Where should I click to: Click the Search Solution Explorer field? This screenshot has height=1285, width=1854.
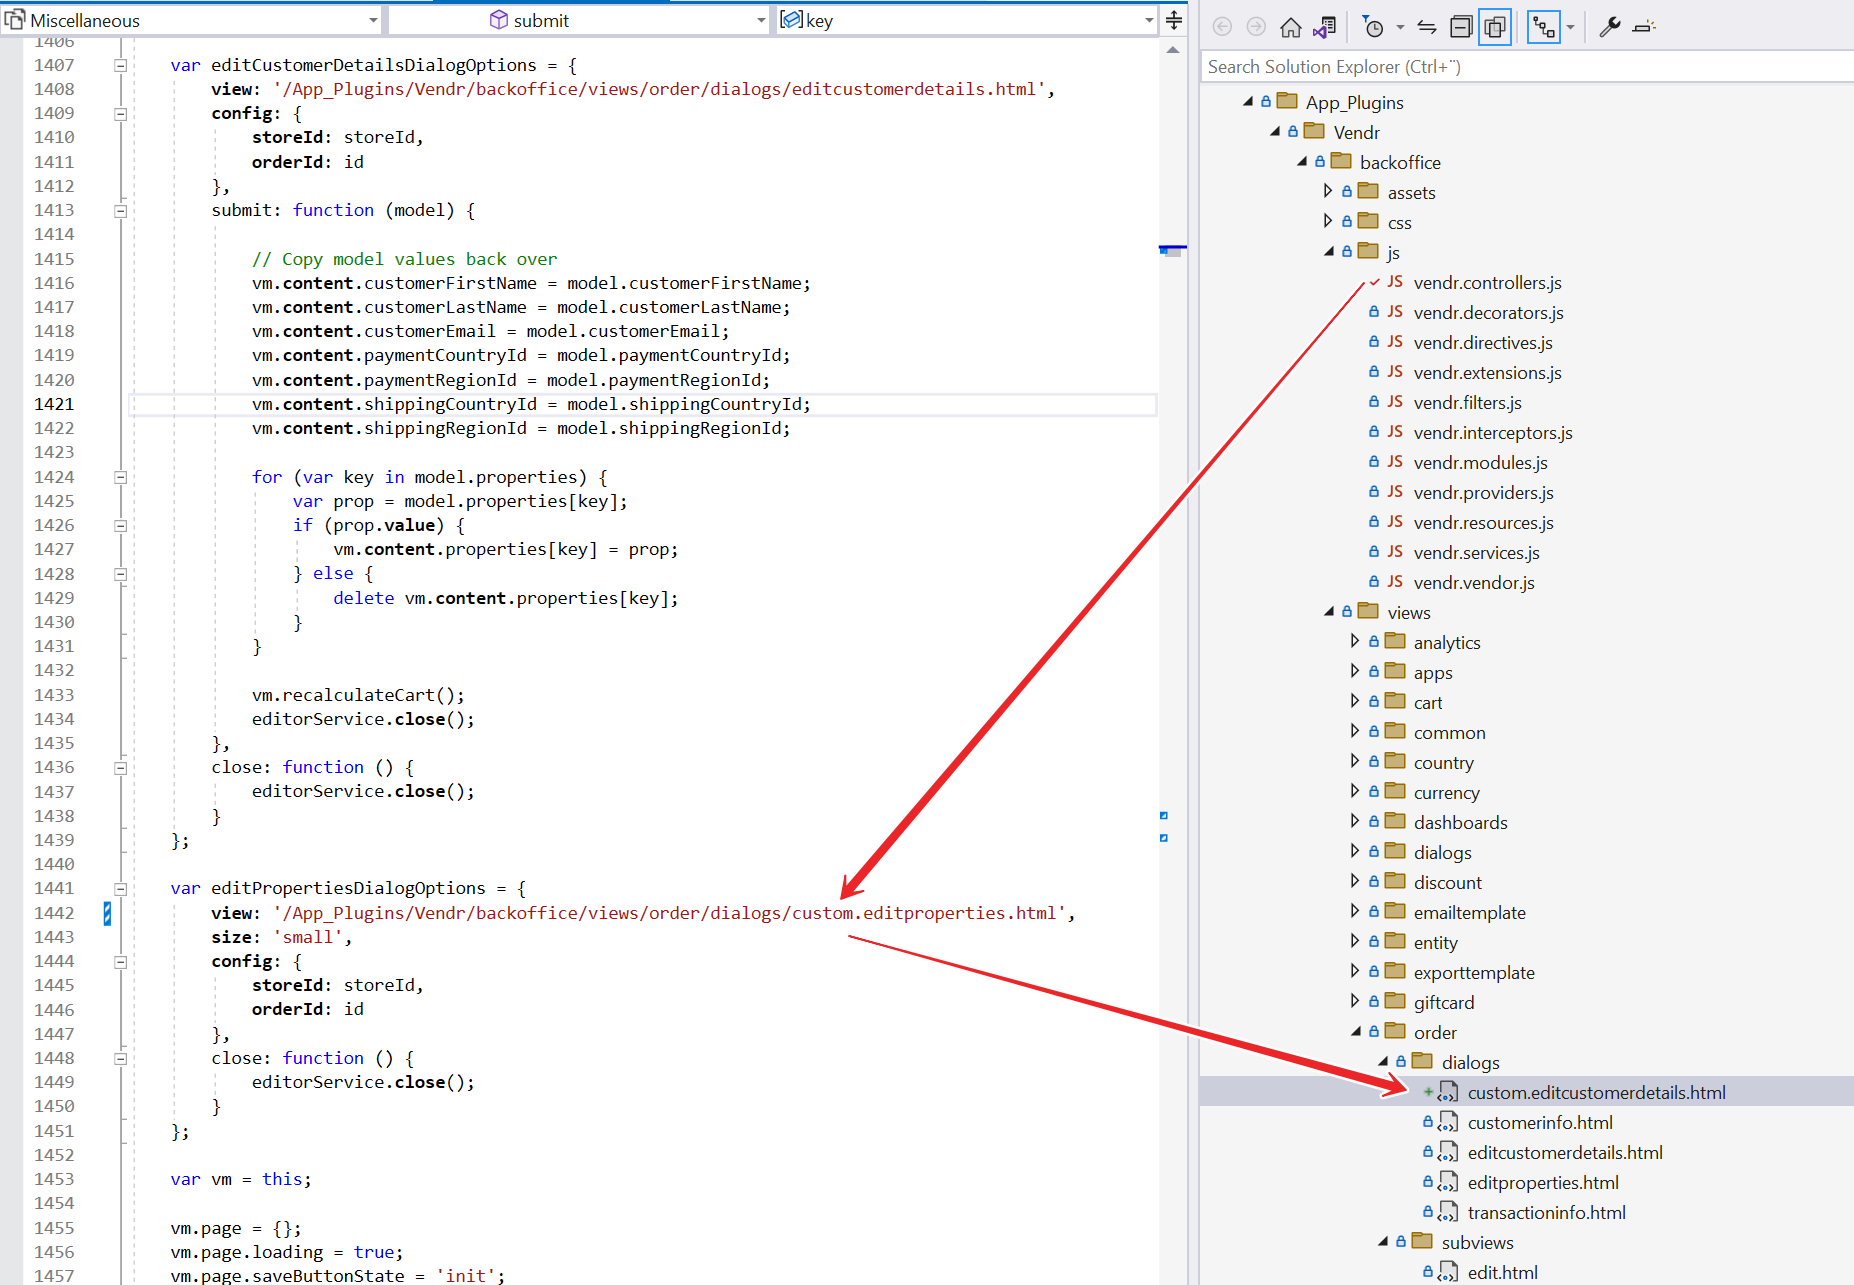[x=1526, y=66]
